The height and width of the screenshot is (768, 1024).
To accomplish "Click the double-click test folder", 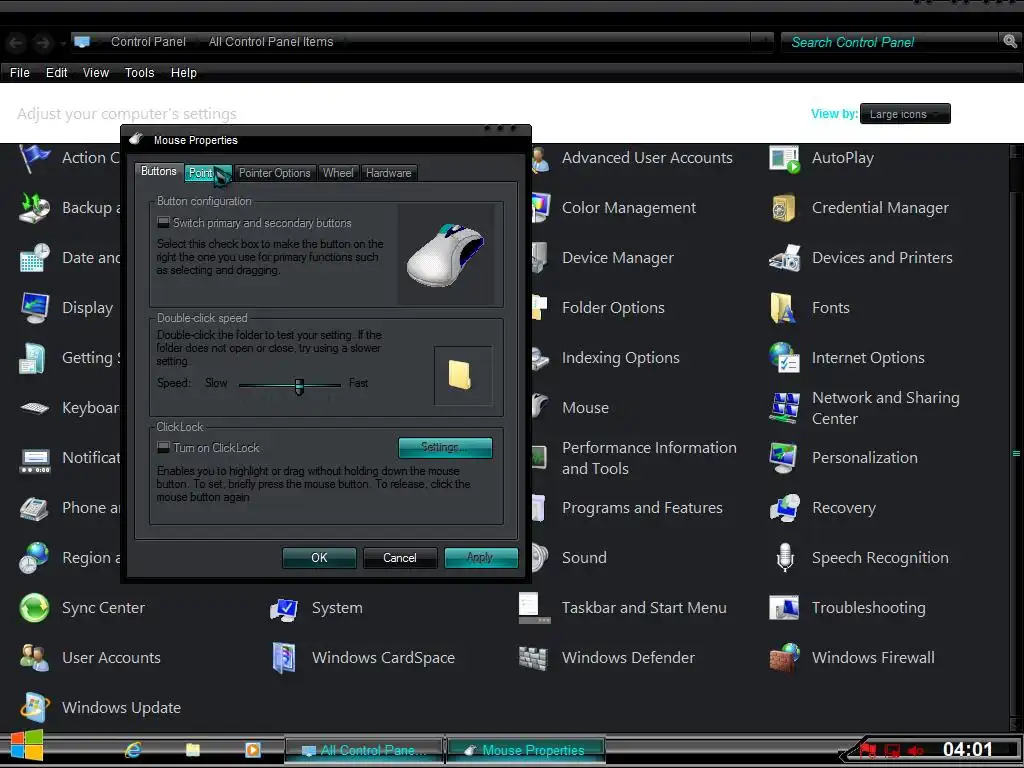I will 460,375.
